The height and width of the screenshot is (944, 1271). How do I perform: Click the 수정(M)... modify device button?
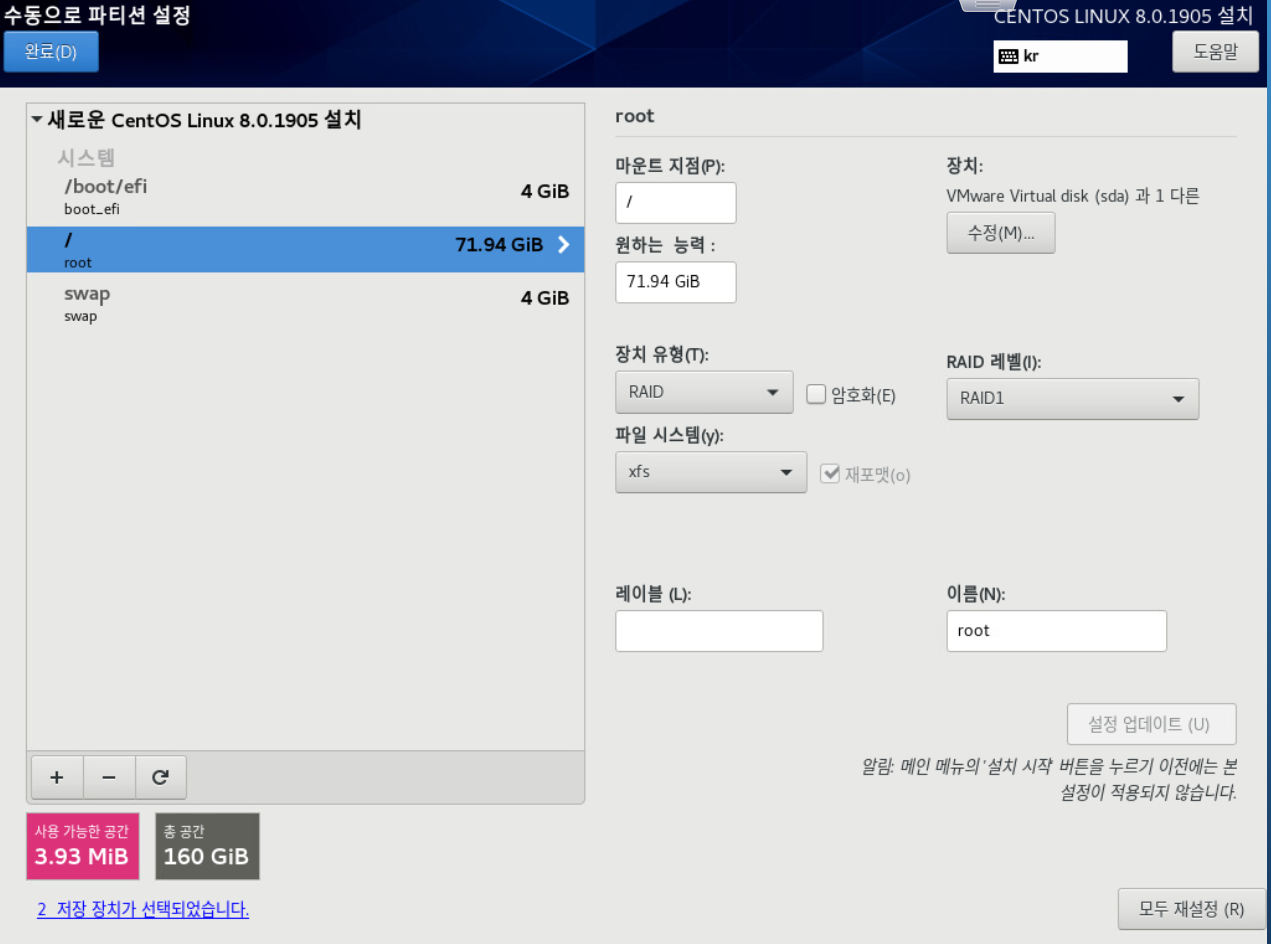pyautogui.click(x=1000, y=233)
